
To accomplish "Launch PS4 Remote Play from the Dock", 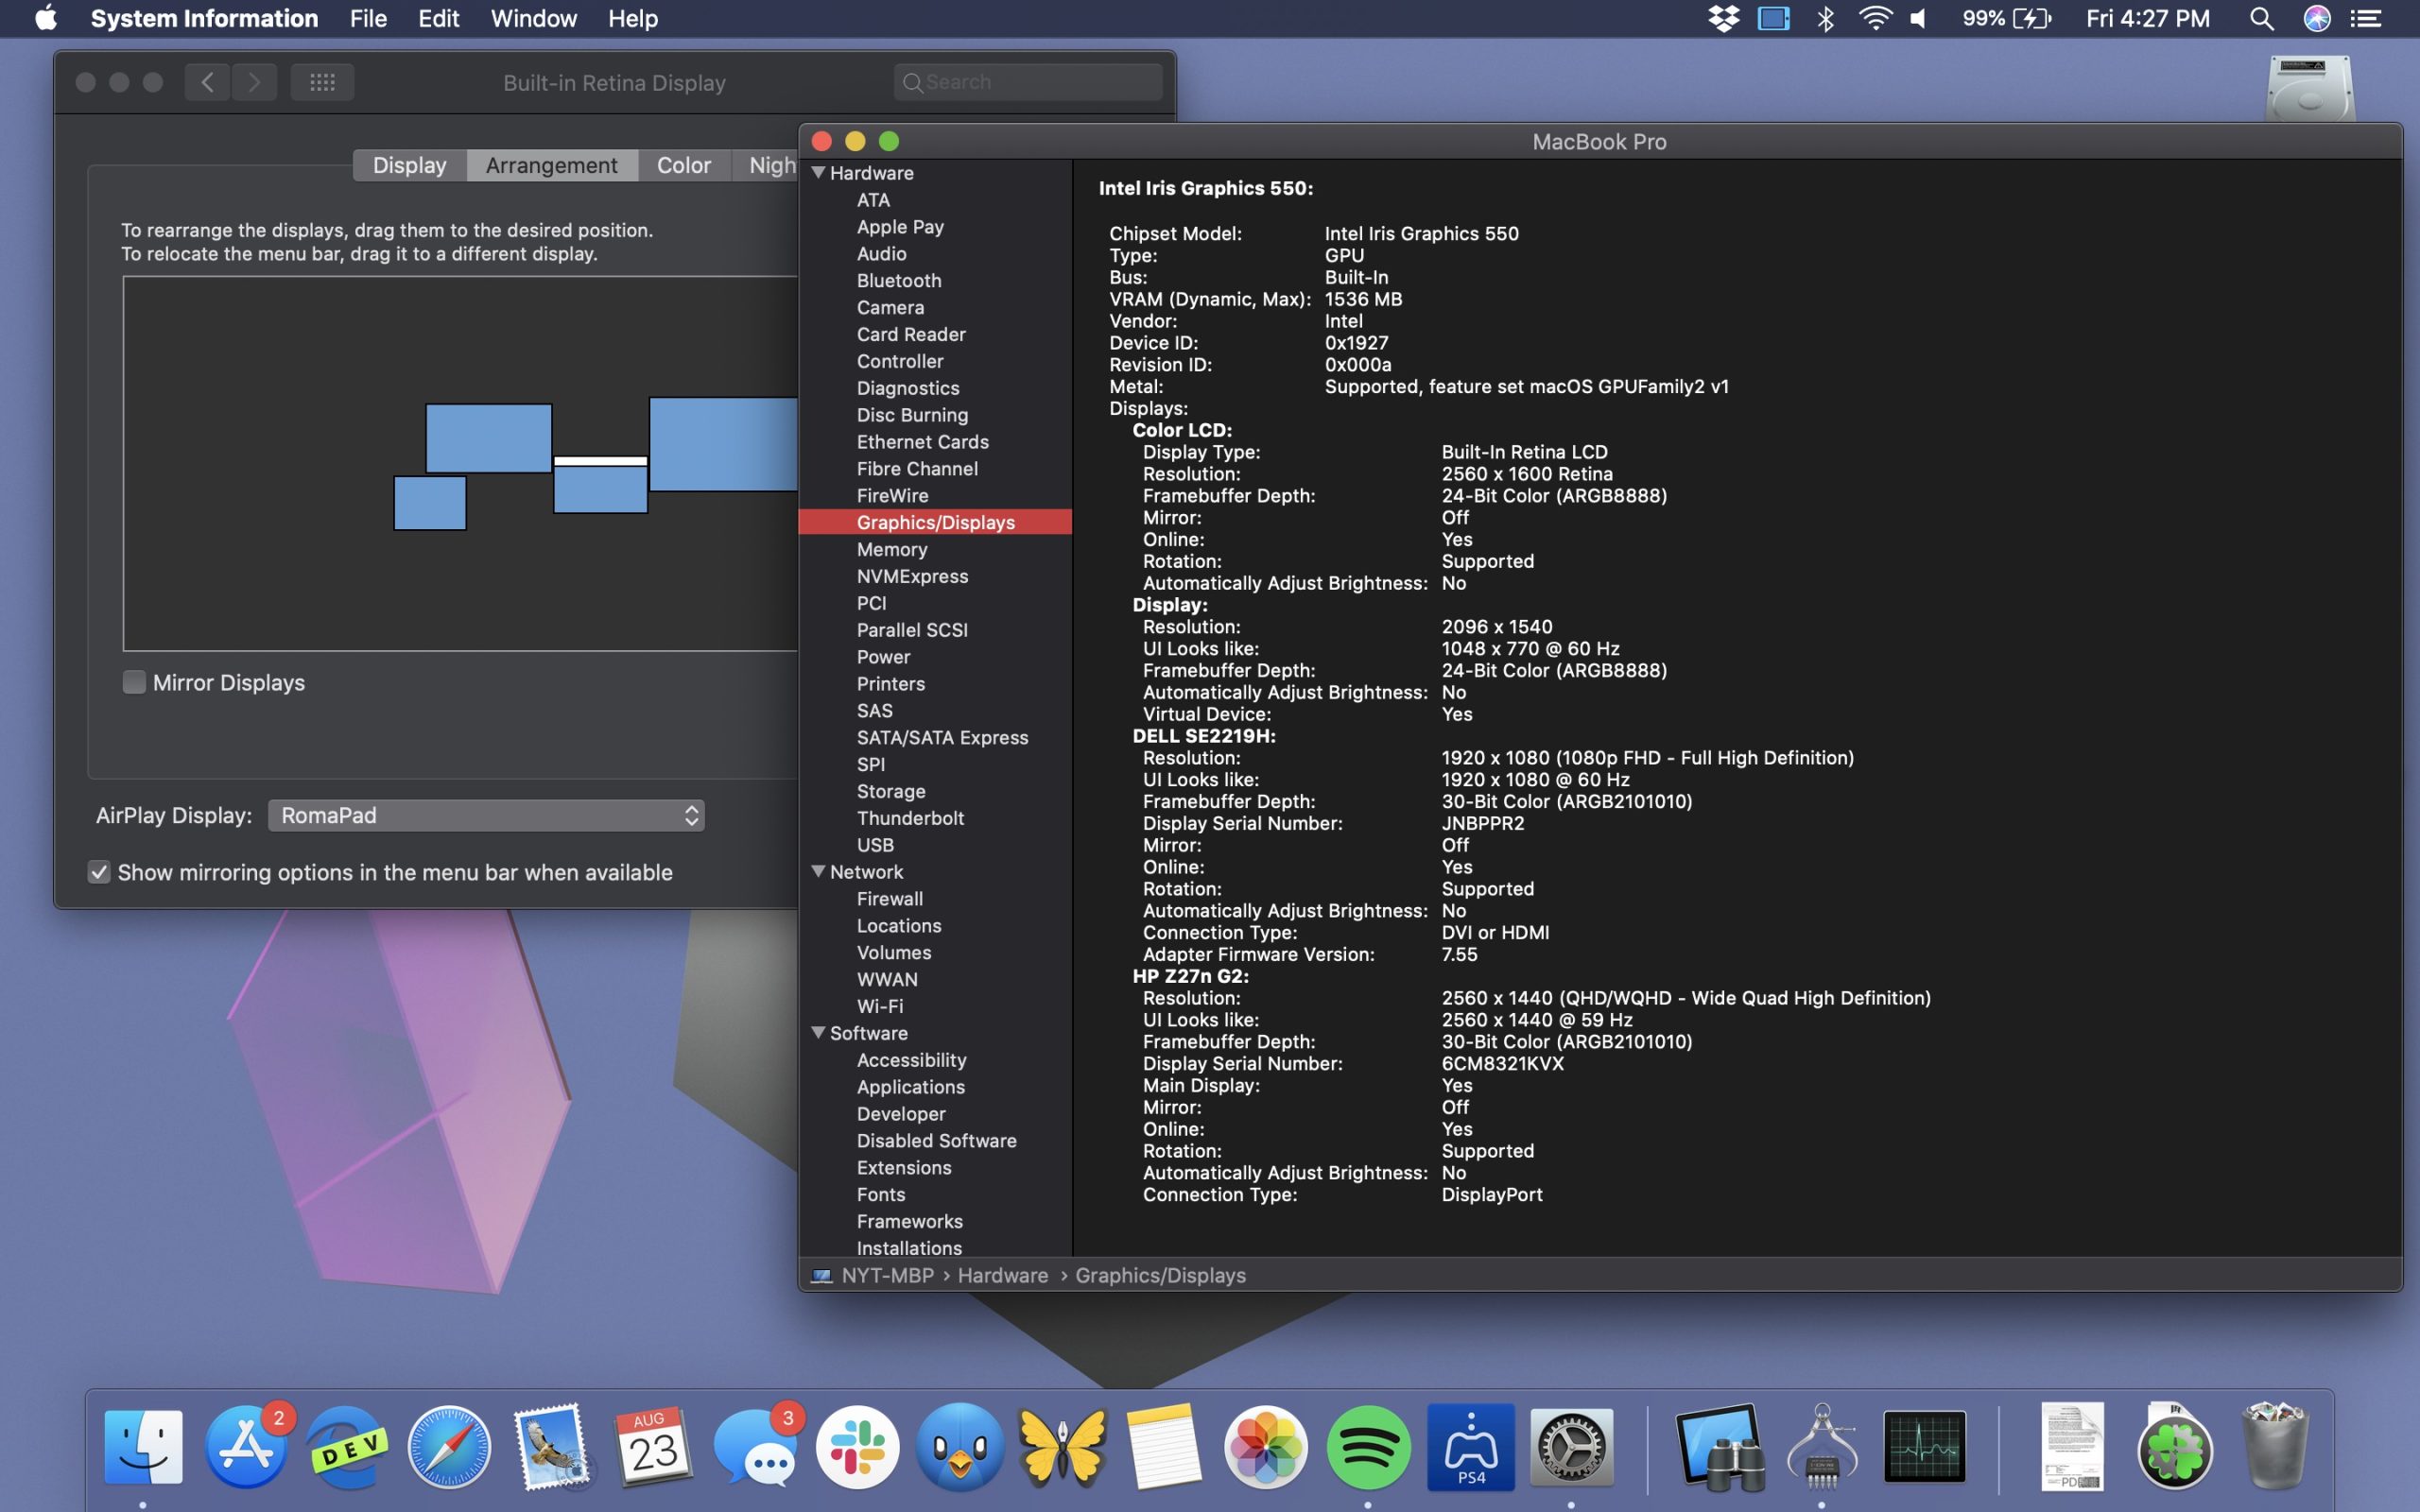I will [1470, 1445].
